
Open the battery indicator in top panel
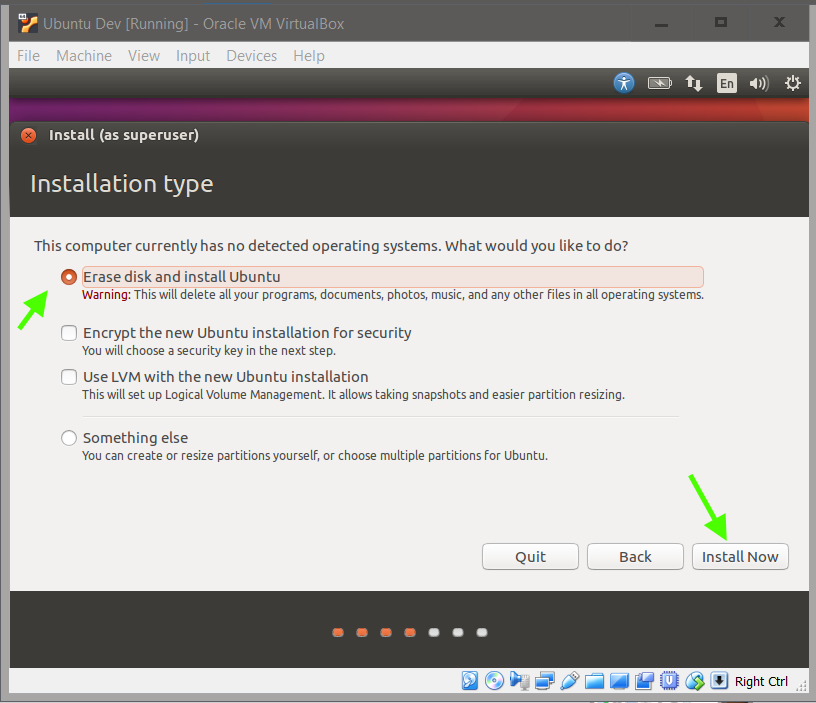[659, 83]
